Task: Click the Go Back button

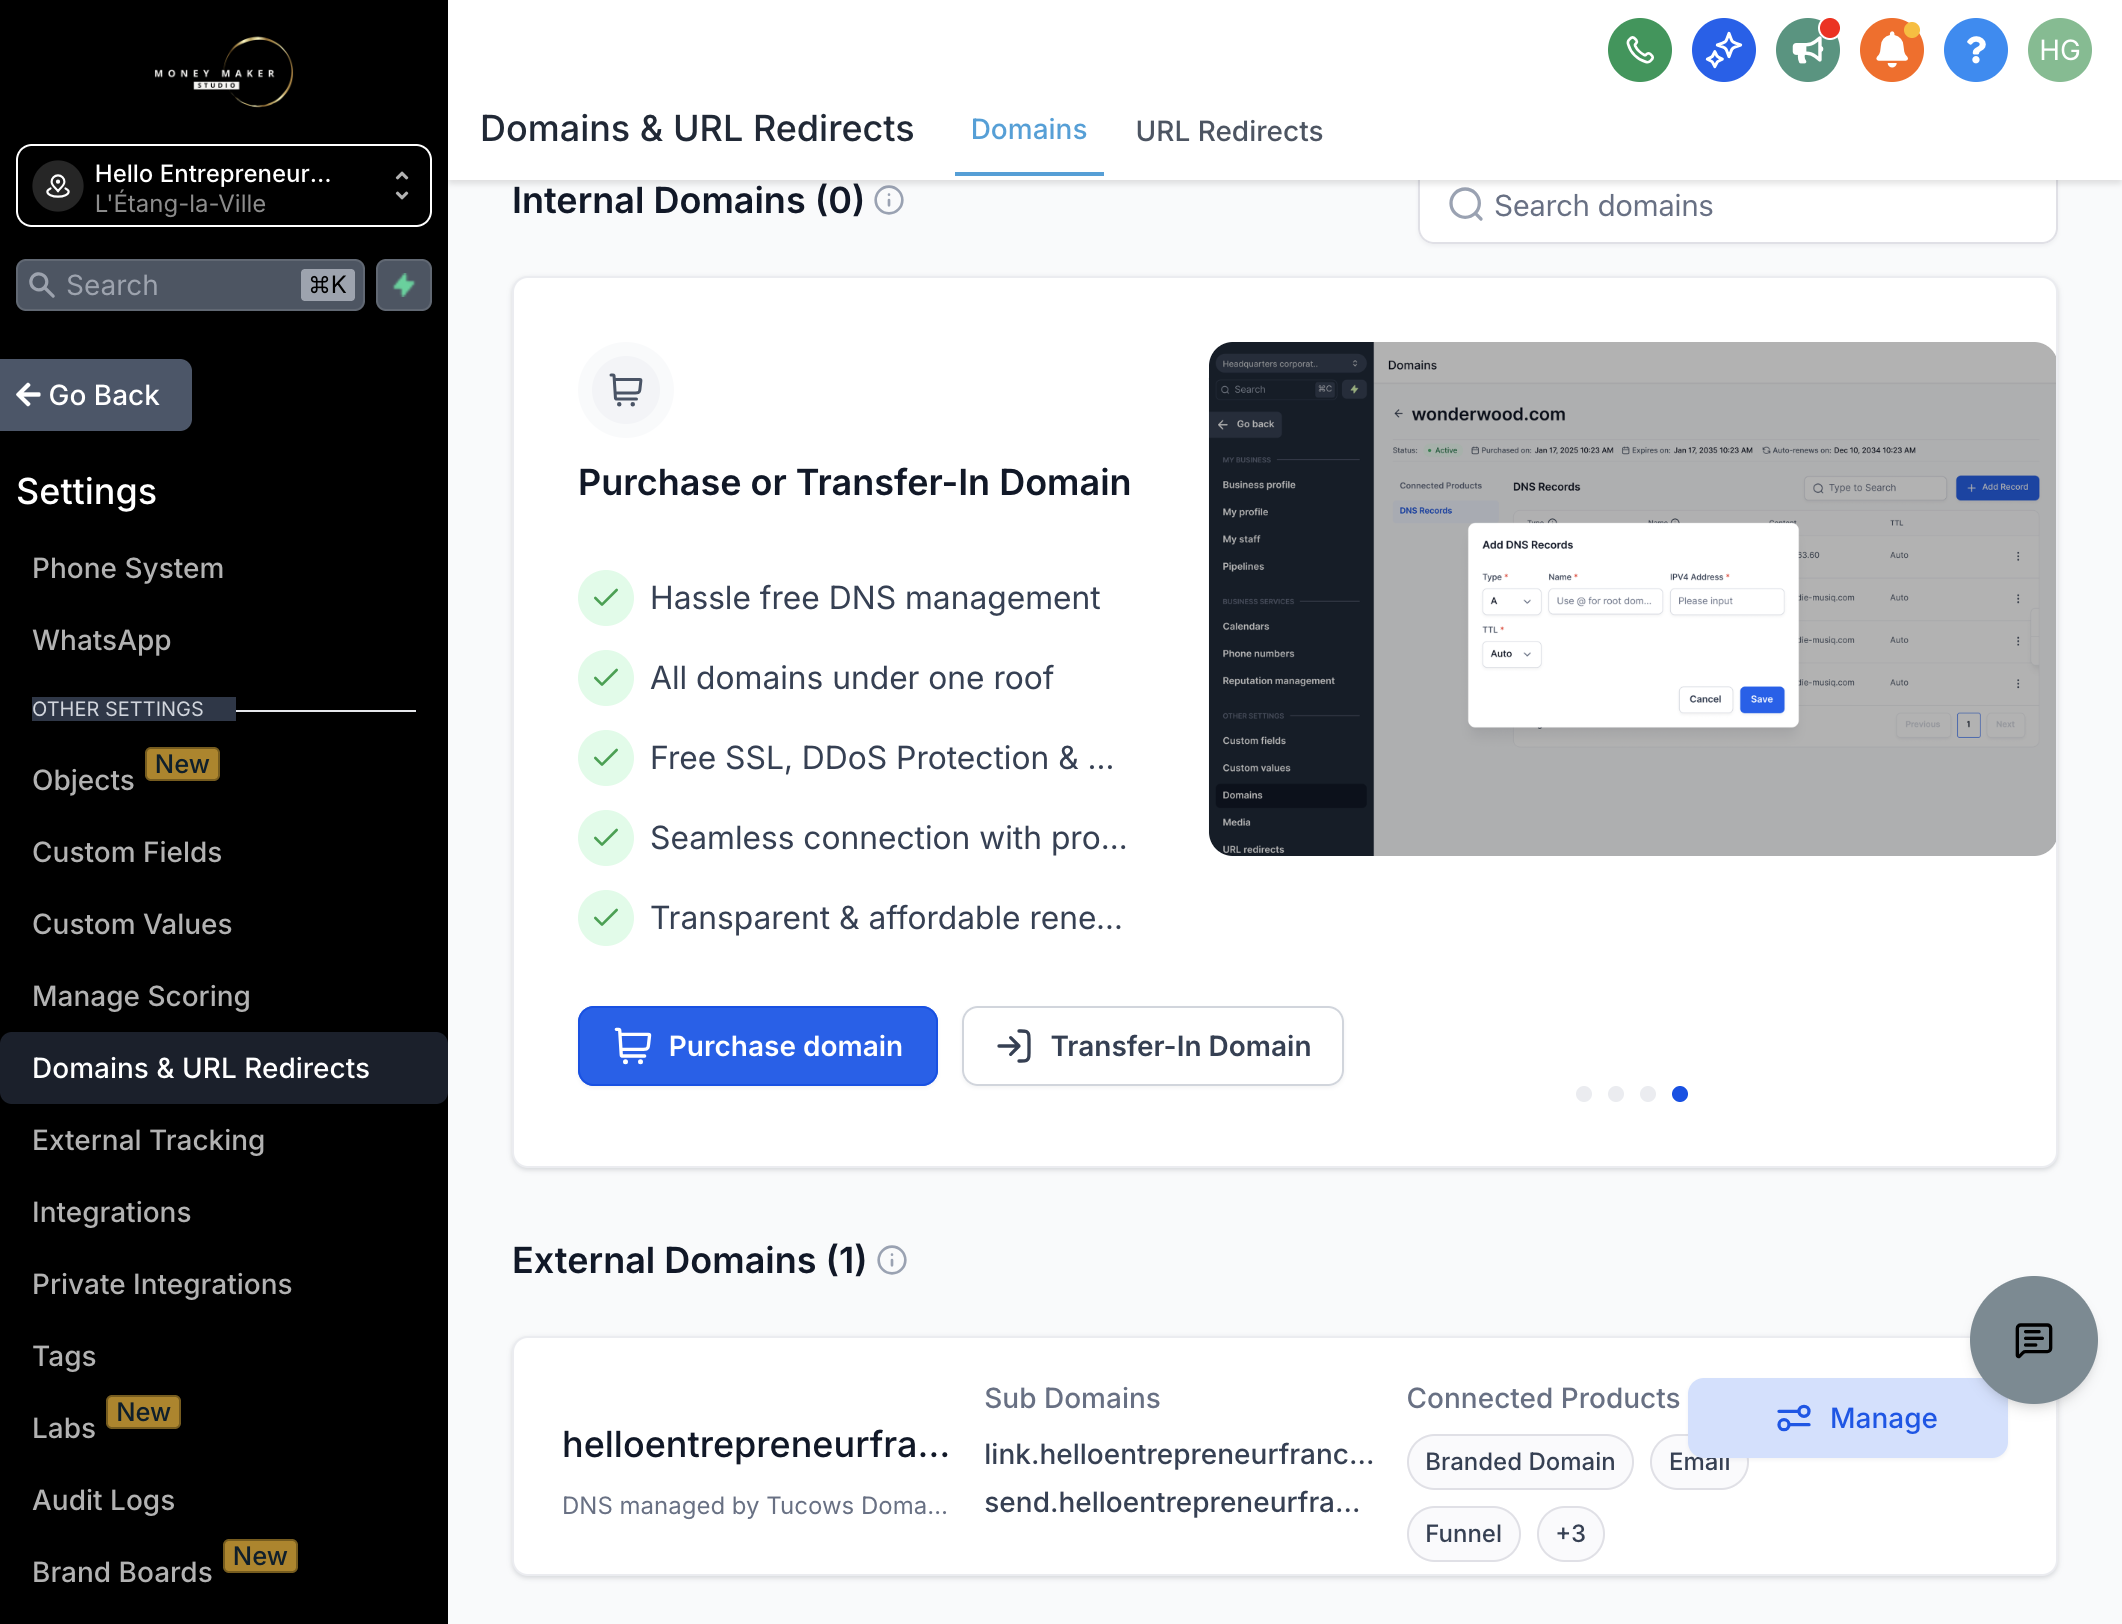Action: click(95, 395)
